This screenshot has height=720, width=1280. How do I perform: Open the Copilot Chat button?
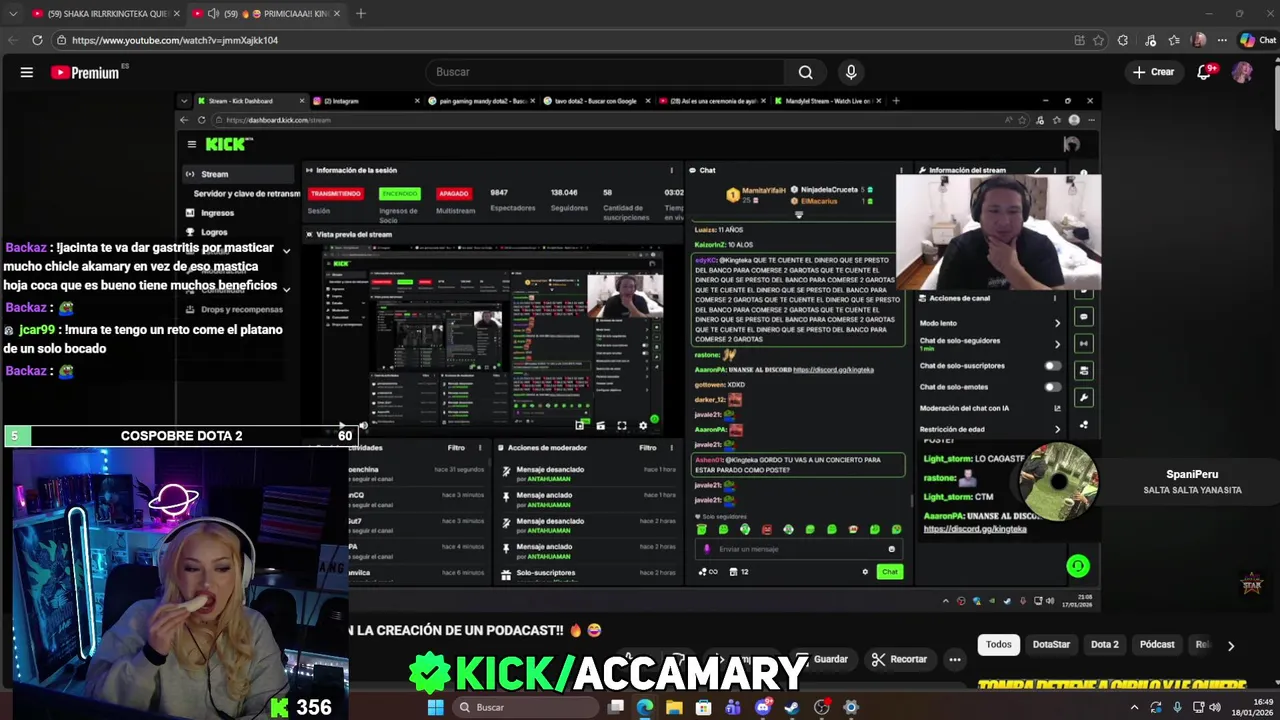point(1258,40)
